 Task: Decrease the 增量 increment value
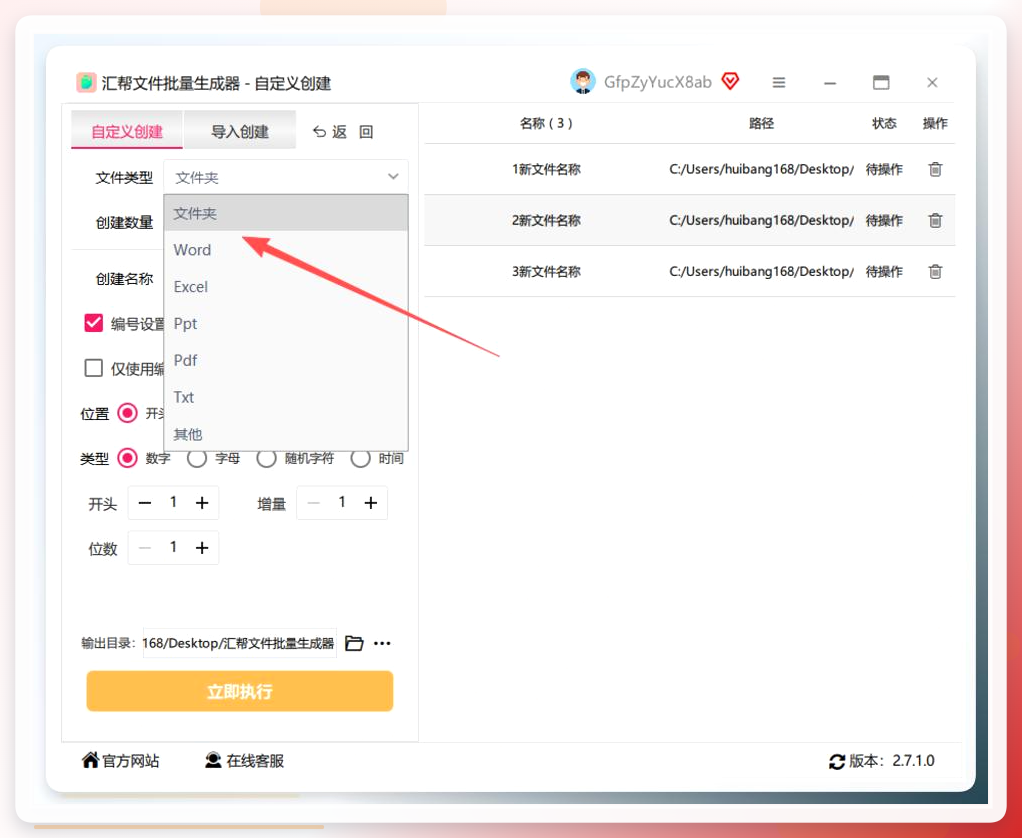(314, 502)
